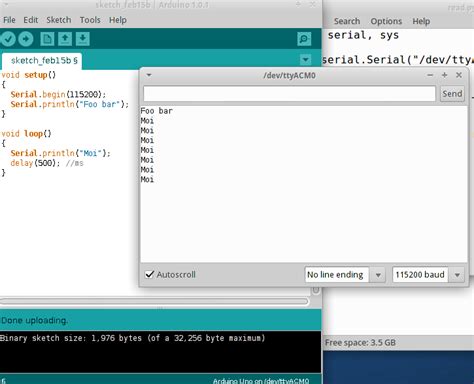Toggle the Autoscroll checkbox
This screenshot has width=474, height=384.
(149, 274)
